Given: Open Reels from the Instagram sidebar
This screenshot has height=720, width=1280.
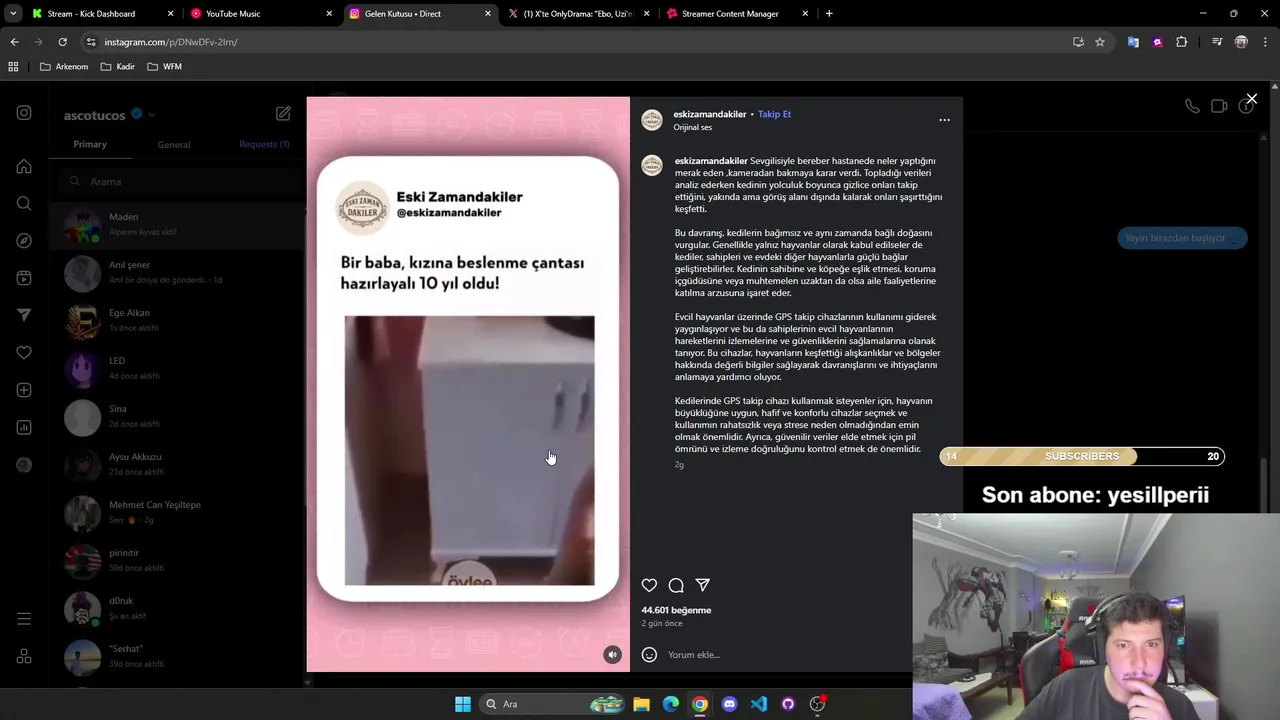Looking at the screenshot, I should coord(24,278).
